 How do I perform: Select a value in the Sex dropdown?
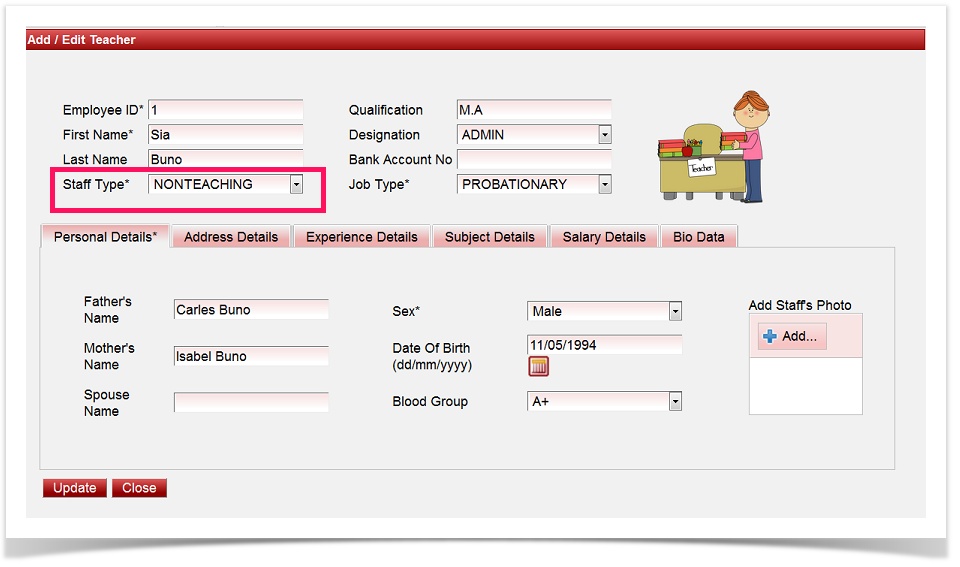tap(603, 312)
